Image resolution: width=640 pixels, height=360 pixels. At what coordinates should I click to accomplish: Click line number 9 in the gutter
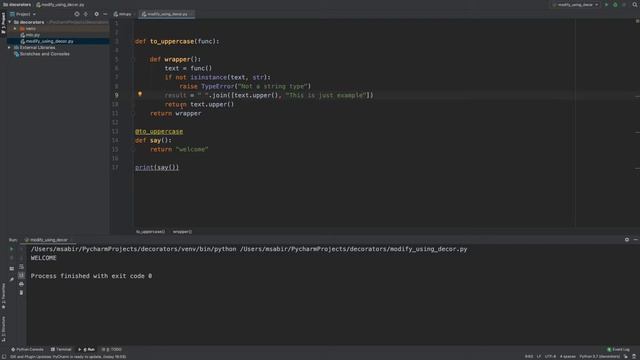pos(116,95)
